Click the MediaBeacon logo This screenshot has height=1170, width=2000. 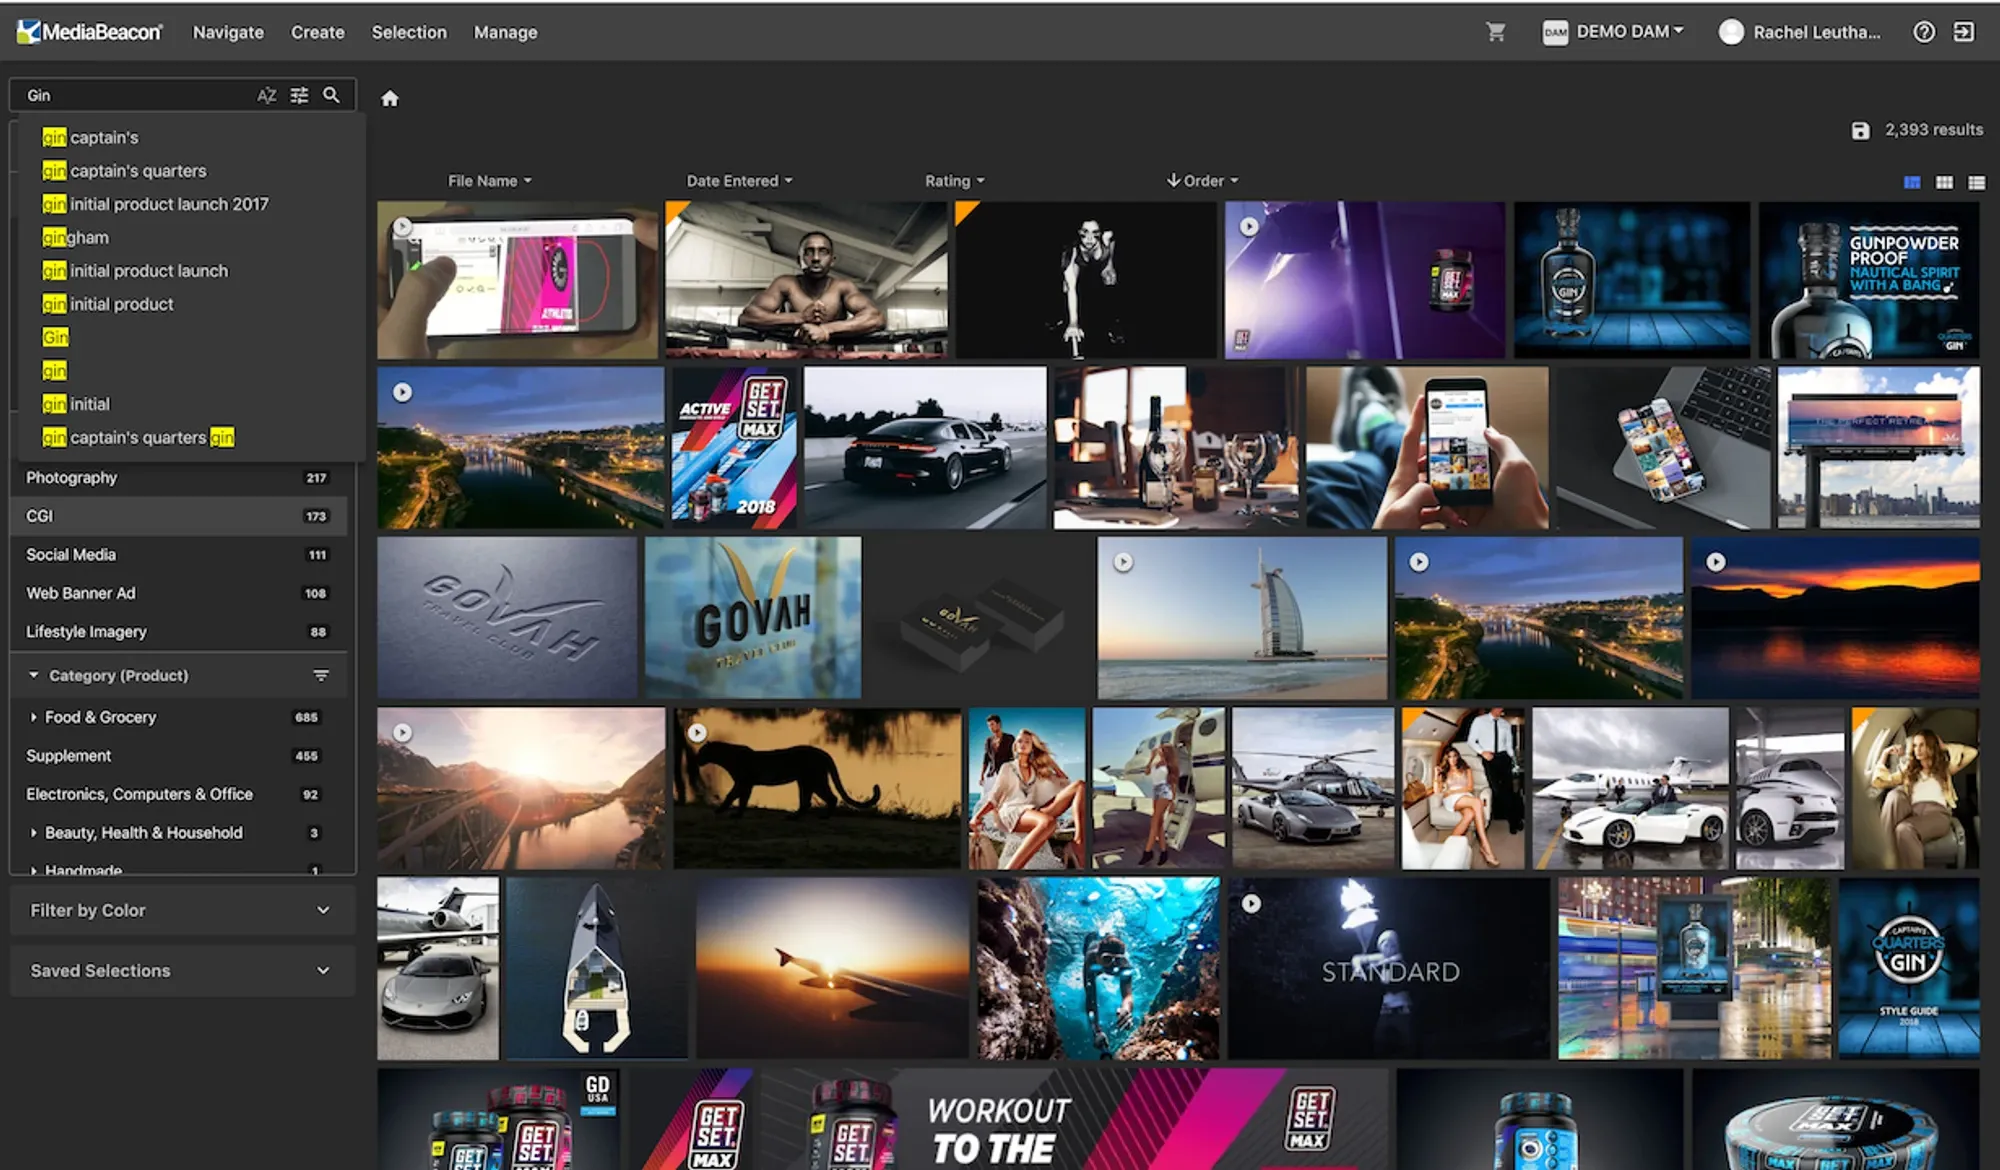(89, 32)
